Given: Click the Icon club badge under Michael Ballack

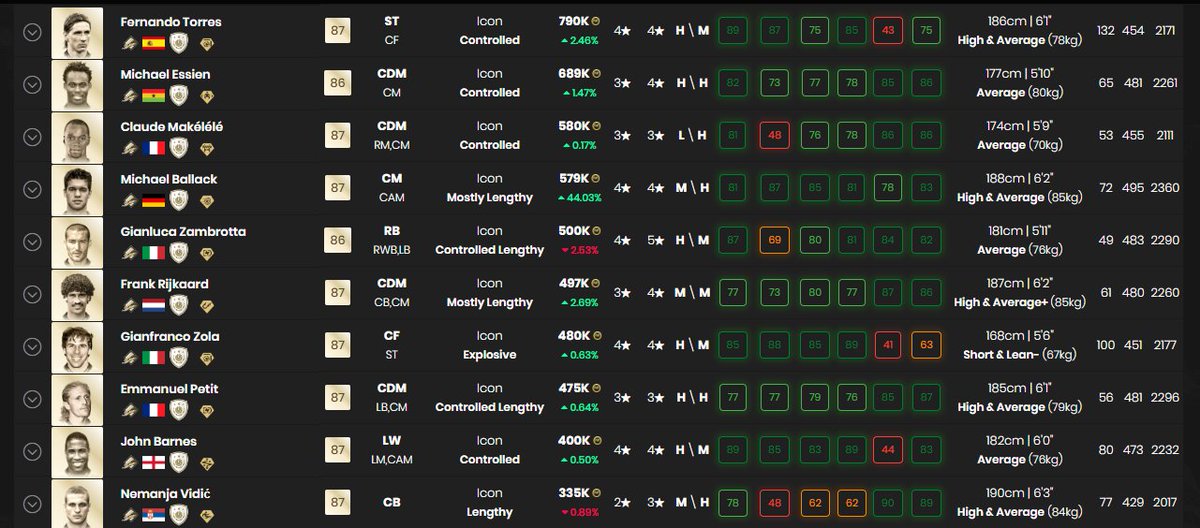Looking at the screenshot, I should [181, 201].
